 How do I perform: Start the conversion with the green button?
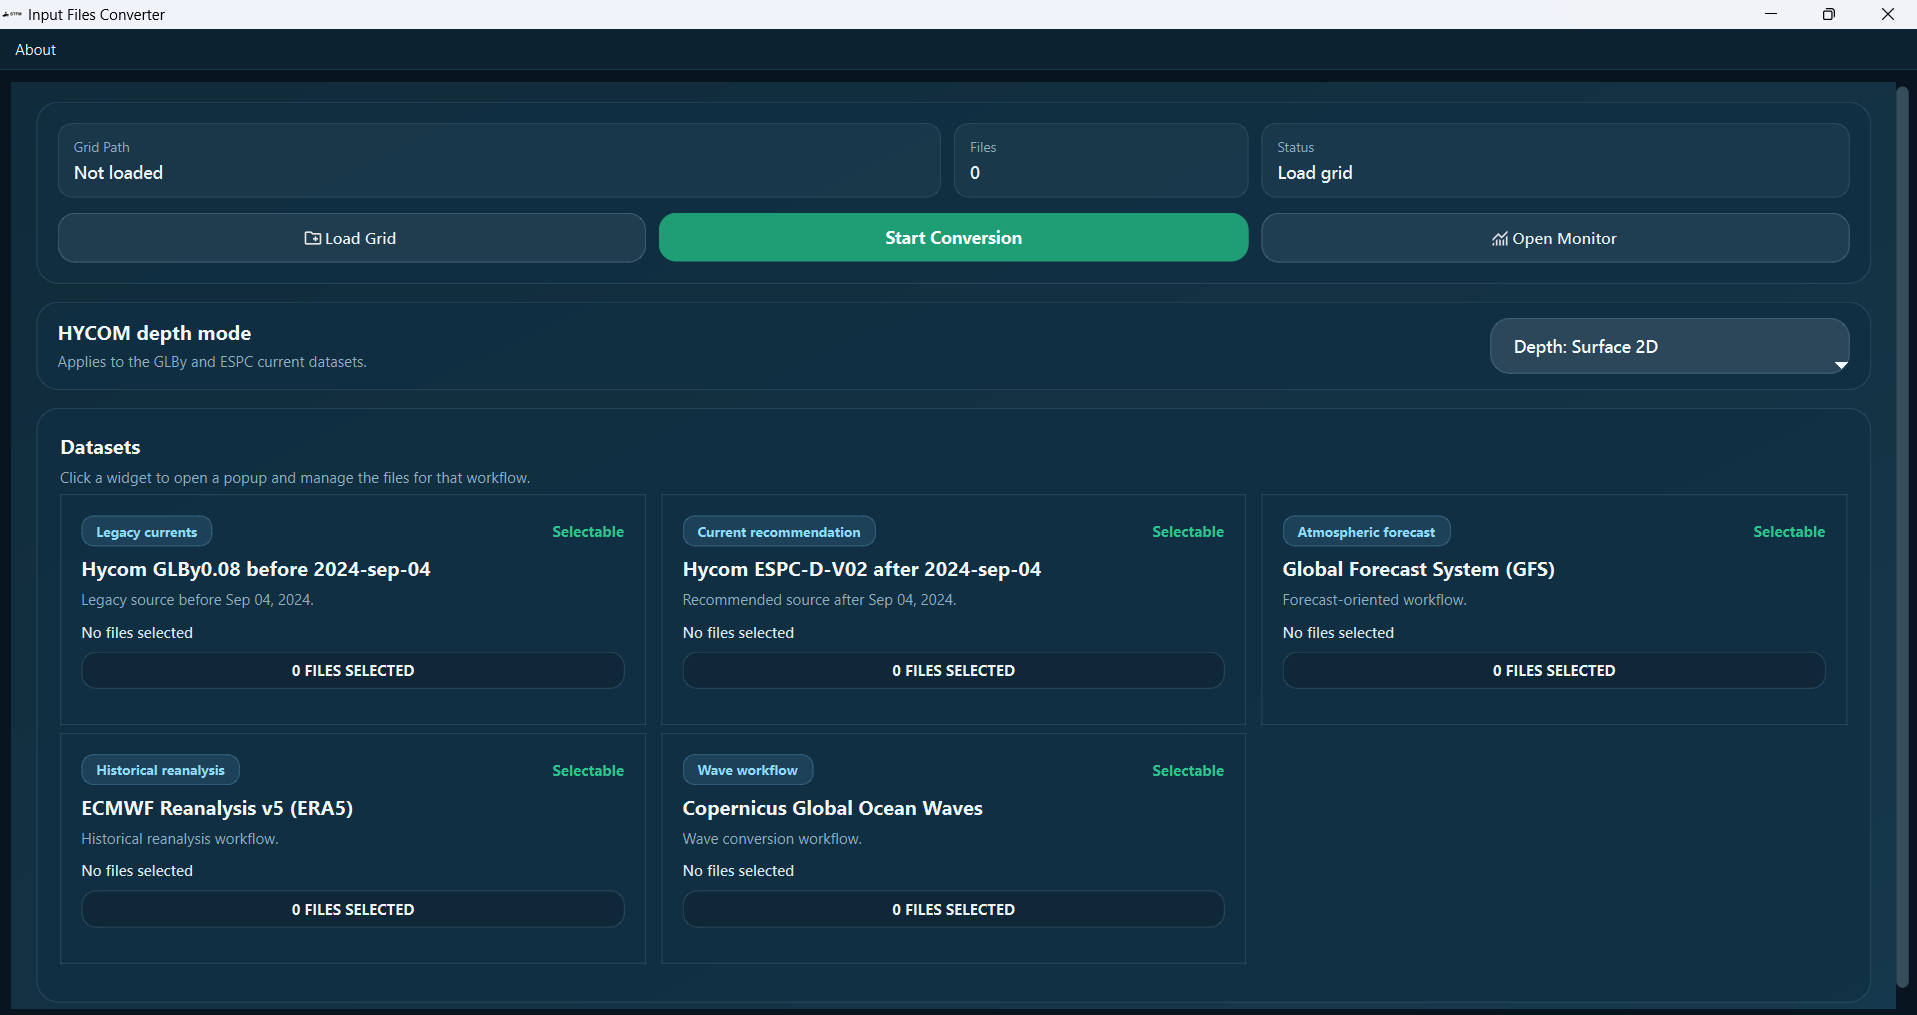click(x=953, y=238)
